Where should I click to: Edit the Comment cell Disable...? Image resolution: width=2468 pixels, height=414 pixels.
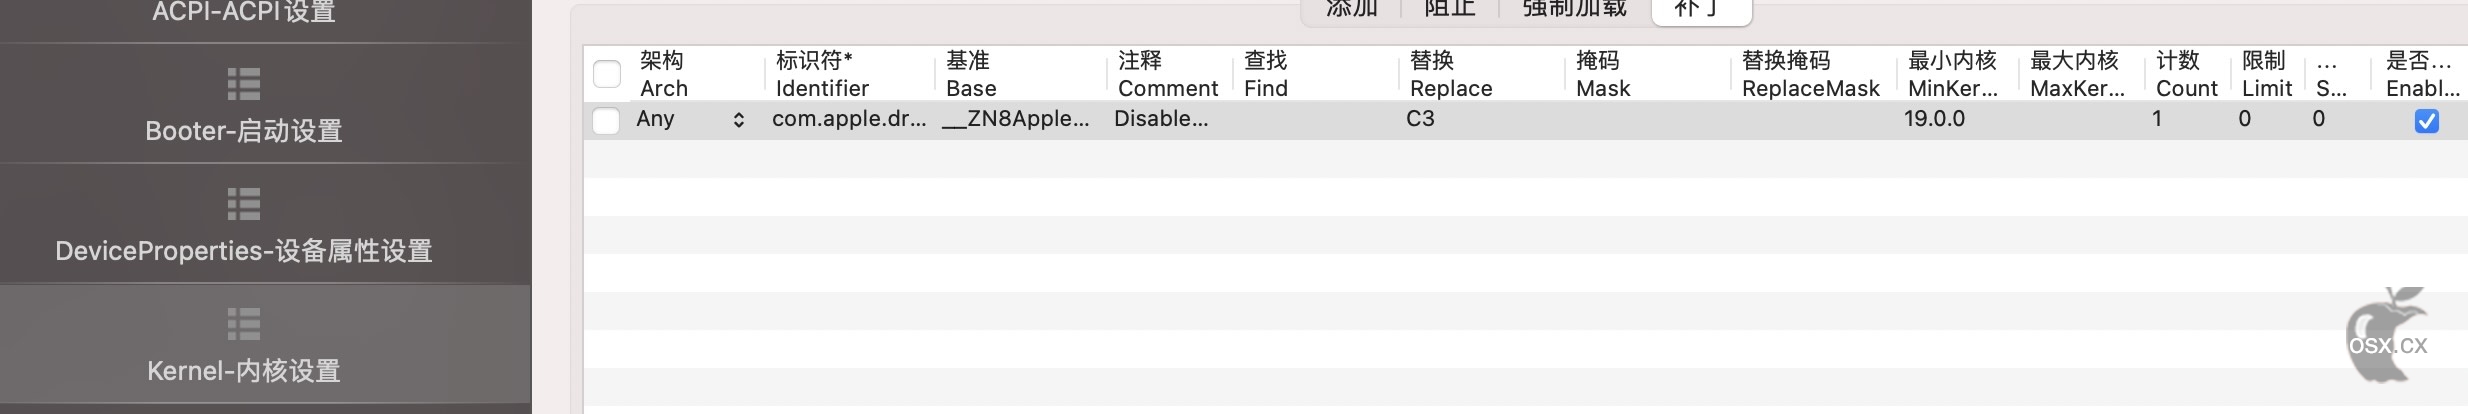[x=1161, y=119]
